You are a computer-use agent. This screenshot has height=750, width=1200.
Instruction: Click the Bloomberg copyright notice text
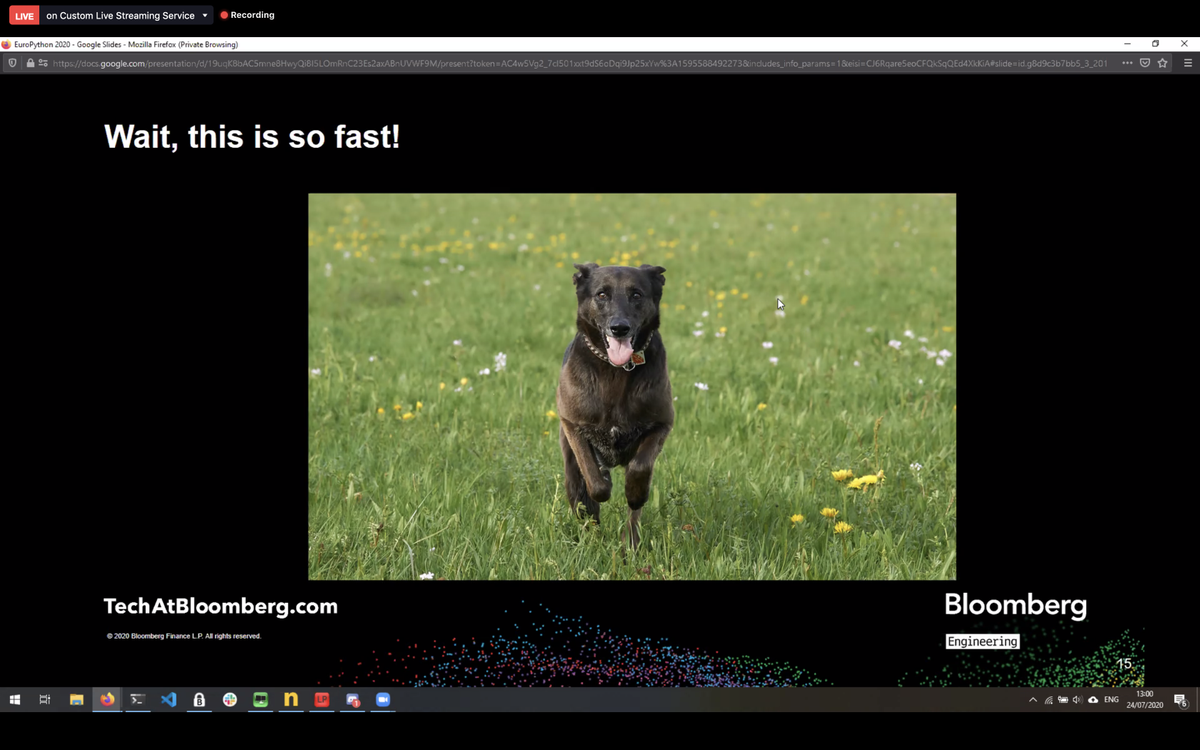click(184, 636)
